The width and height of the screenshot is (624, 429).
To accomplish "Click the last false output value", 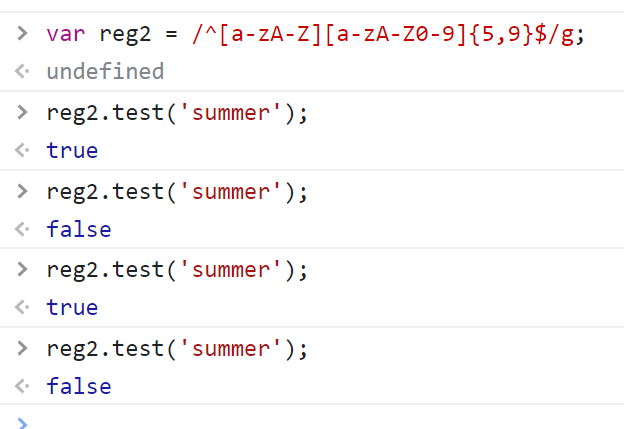I will [x=78, y=387].
